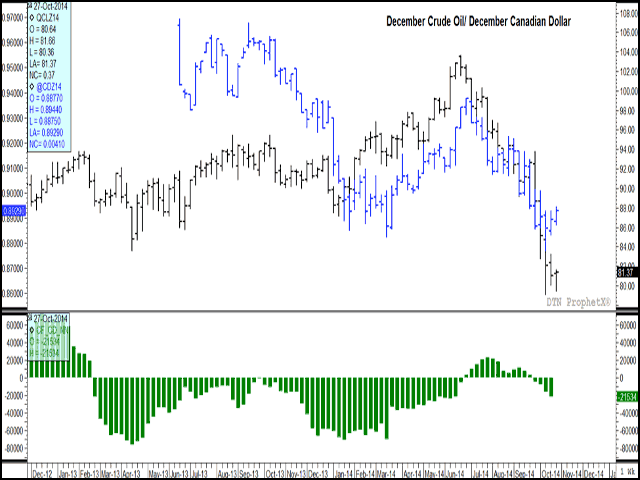Click the 0.97000 label on left axis
Viewport: 640px width, 480px height.
pos(12,18)
